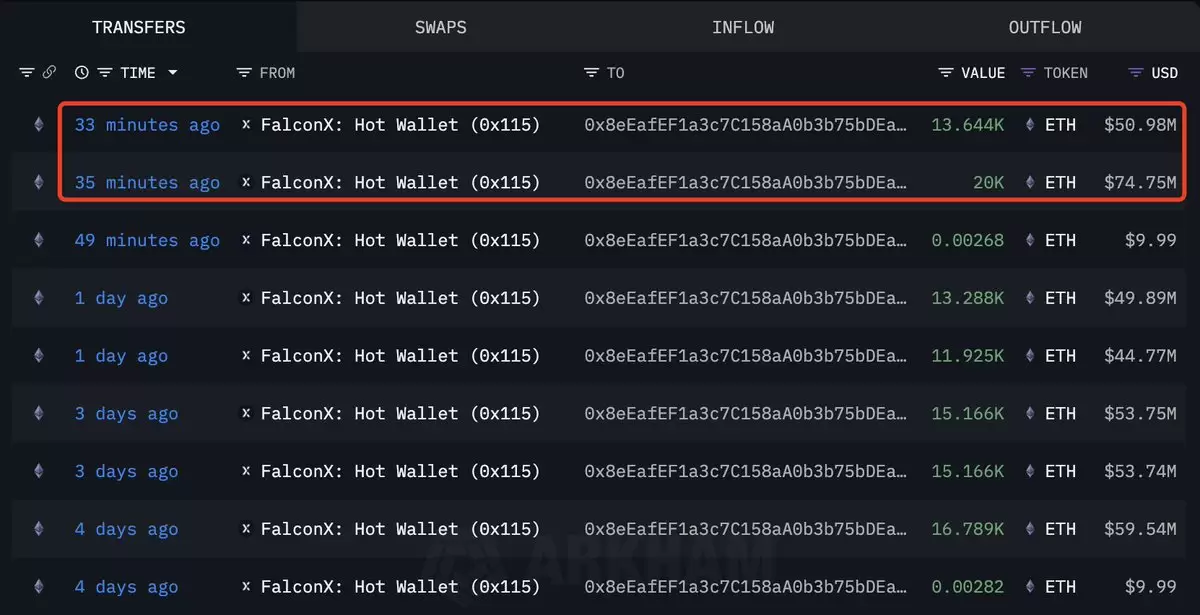Click the Ethereum chain icon of the 35 minutes ago row
This screenshot has width=1200, height=615.
coord(39,183)
